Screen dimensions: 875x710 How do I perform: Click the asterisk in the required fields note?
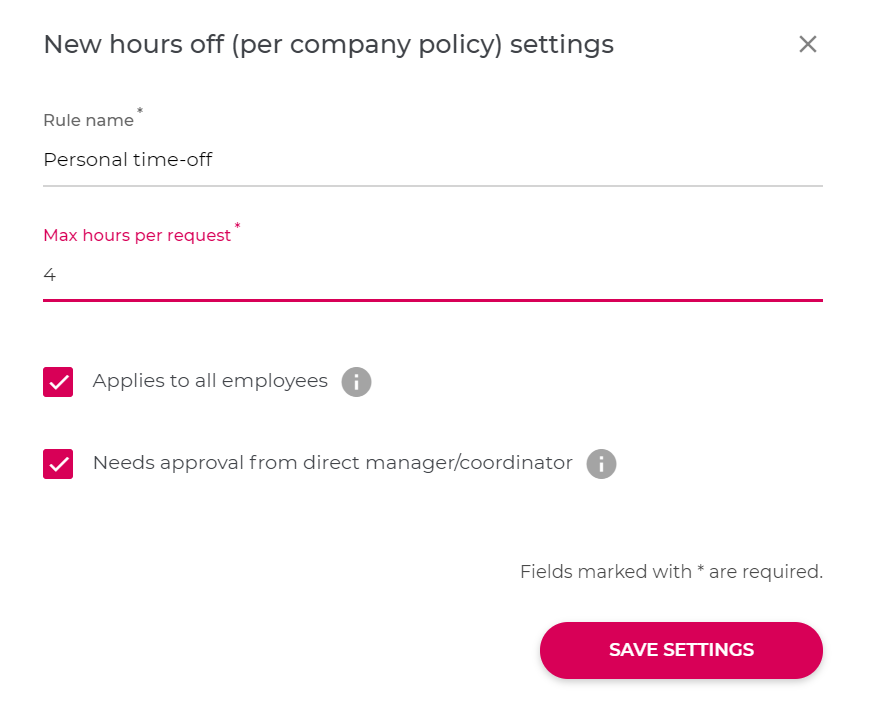[x=700, y=569]
